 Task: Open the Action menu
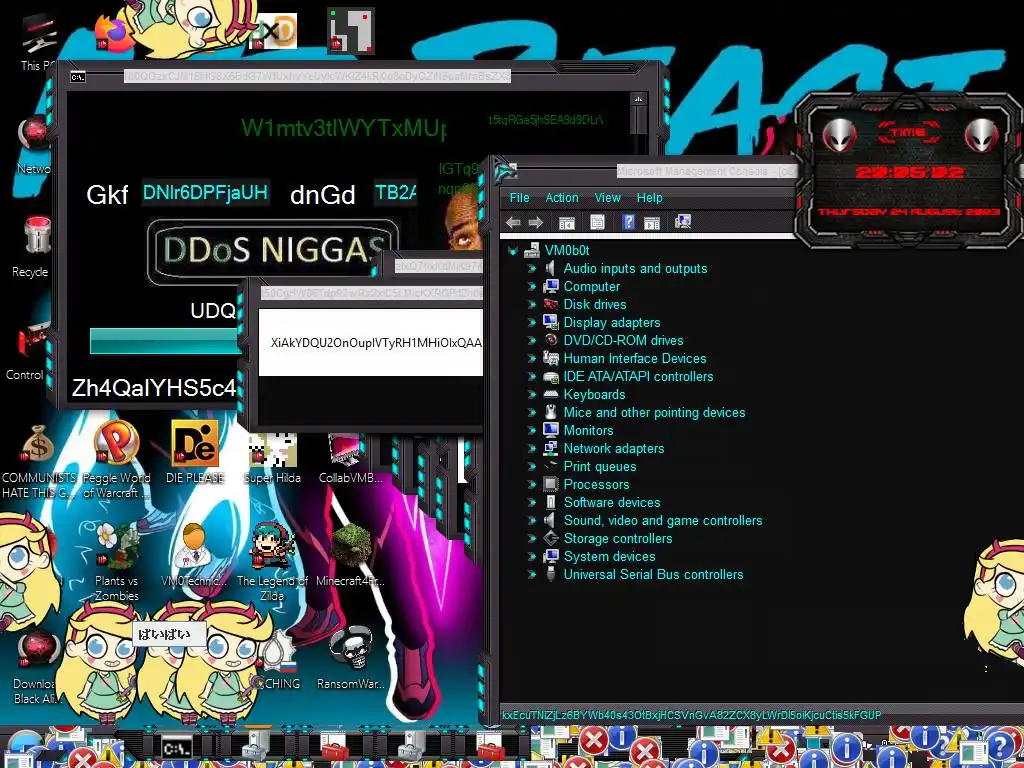point(562,198)
